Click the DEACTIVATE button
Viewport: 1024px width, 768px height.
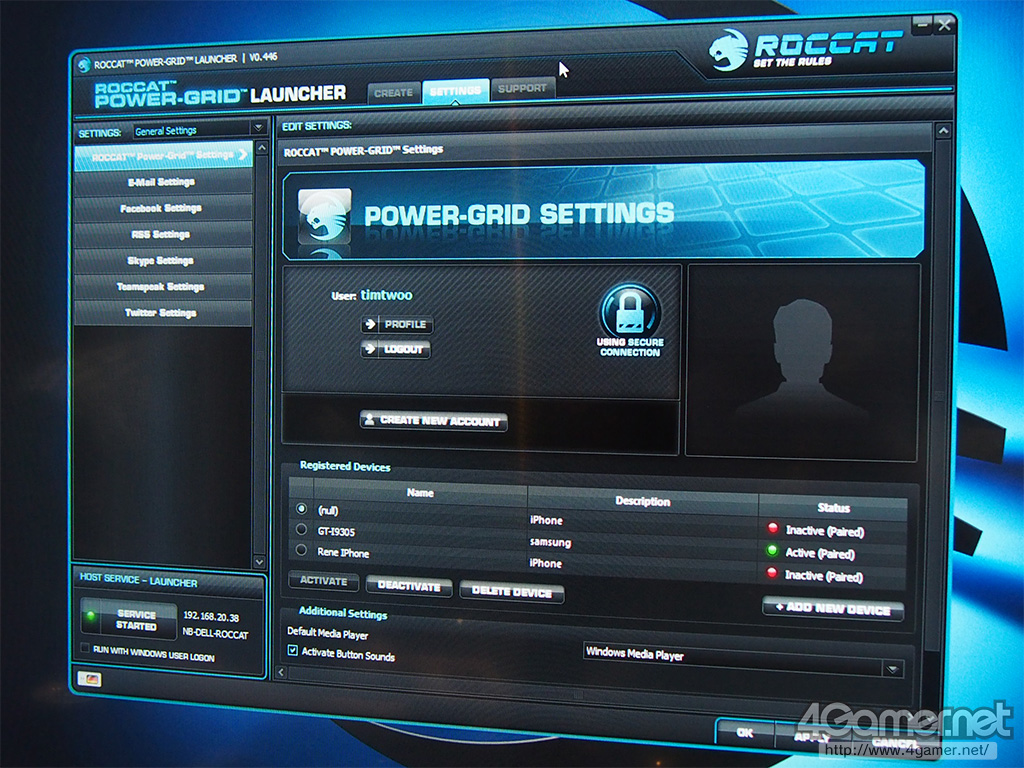tap(409, 586)
